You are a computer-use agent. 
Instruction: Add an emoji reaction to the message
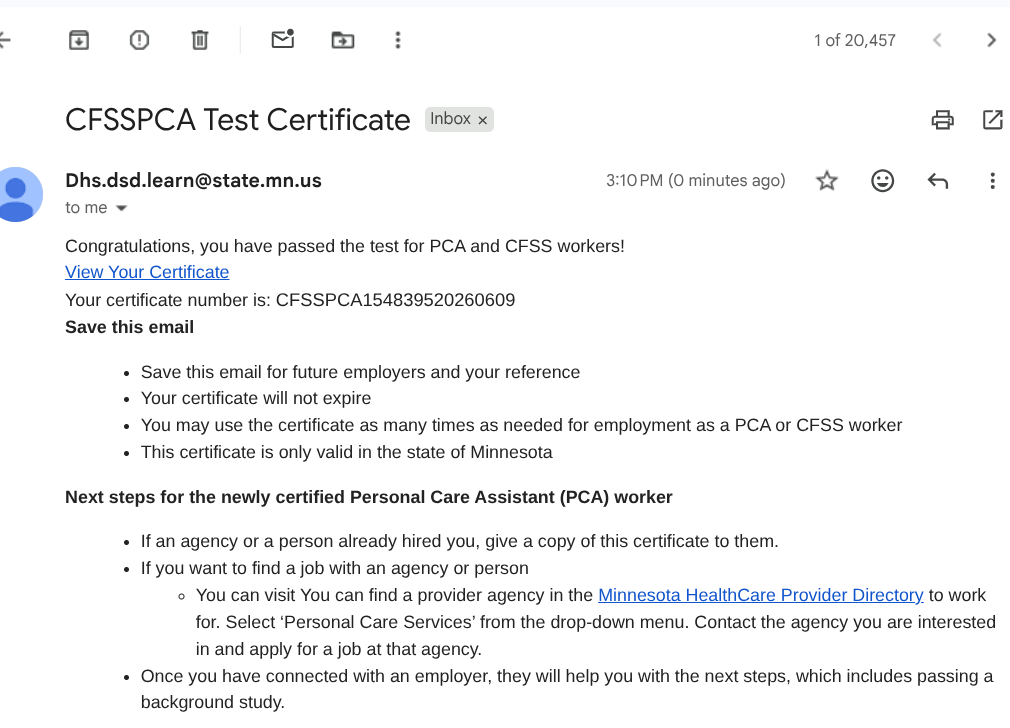point(882,180)
